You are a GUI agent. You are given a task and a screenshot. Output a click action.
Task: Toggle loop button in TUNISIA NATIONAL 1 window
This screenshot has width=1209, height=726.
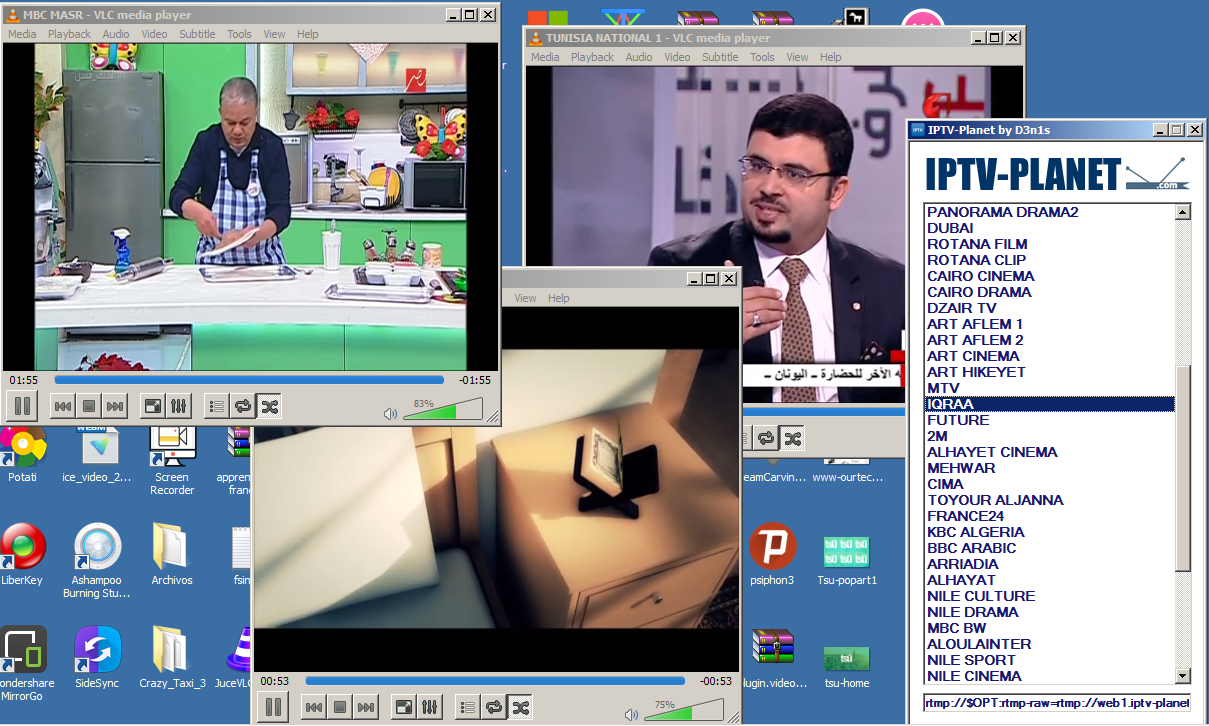(x=766, y=438)
